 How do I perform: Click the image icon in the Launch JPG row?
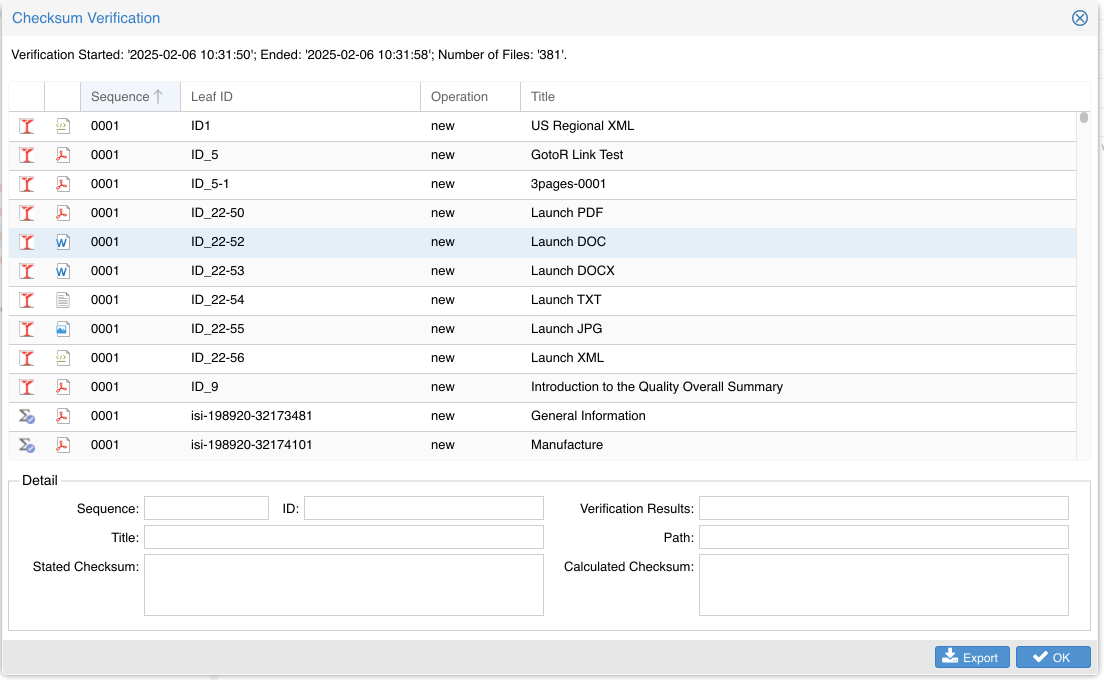(63, 329)
